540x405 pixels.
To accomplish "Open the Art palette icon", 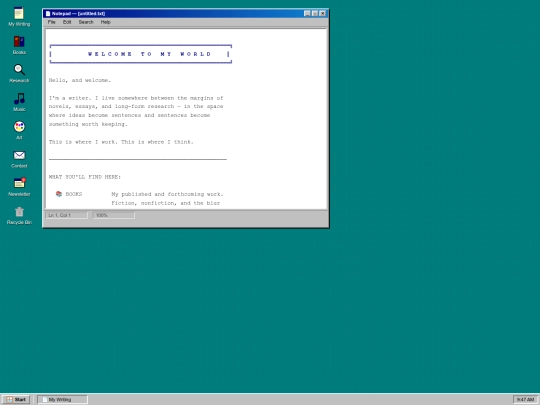I will coord(19,130).
